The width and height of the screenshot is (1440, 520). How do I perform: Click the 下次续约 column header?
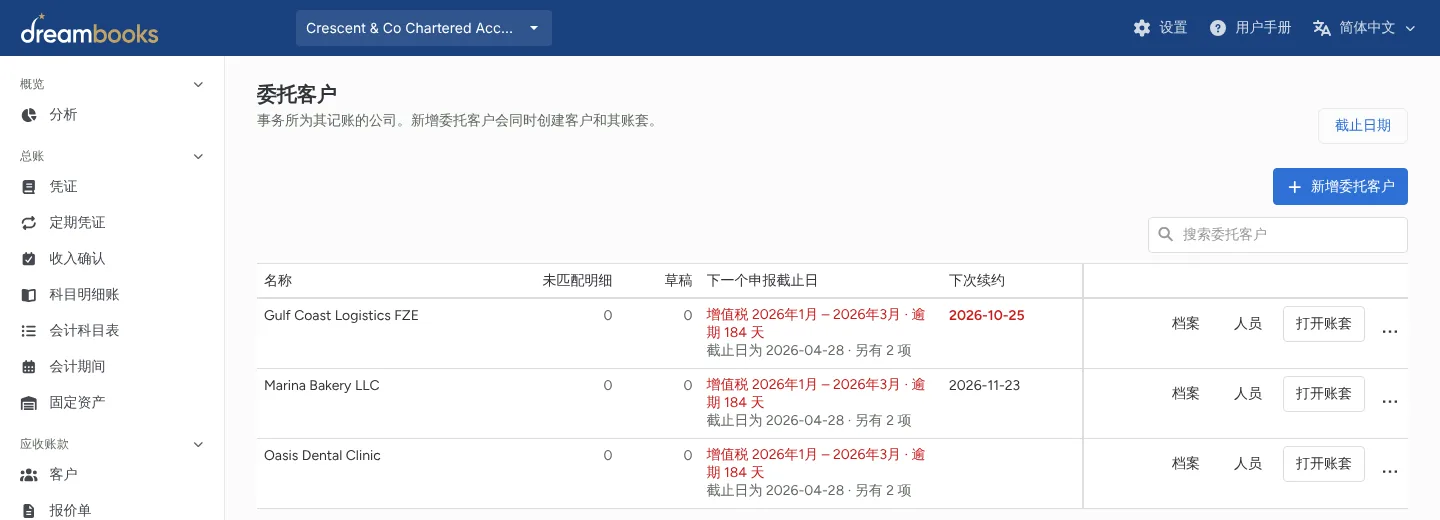(977, 281)
